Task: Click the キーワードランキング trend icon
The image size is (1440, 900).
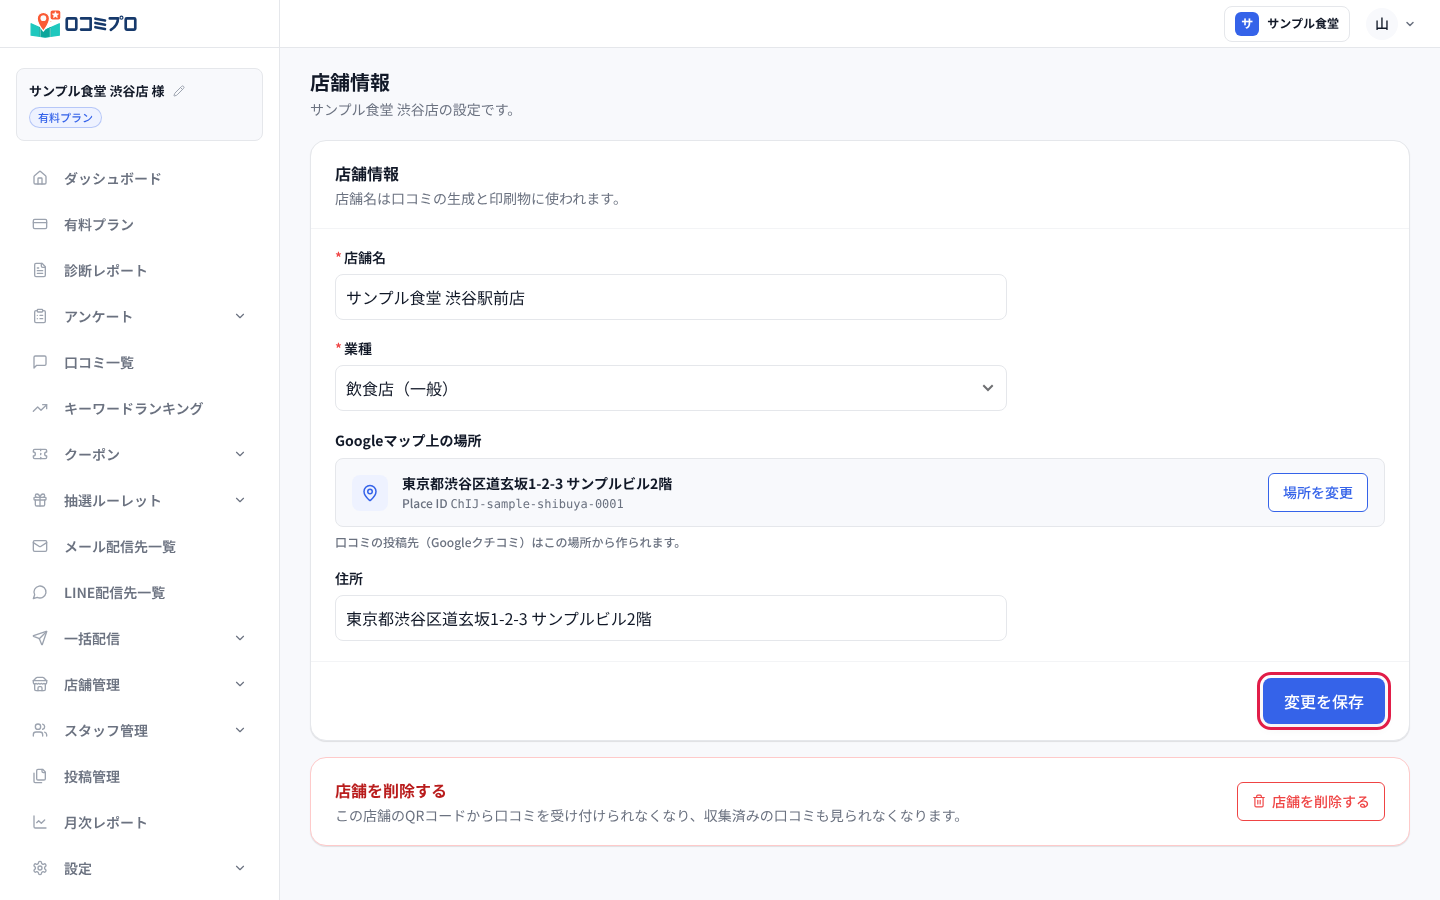Action: click(x=40, y=408)
